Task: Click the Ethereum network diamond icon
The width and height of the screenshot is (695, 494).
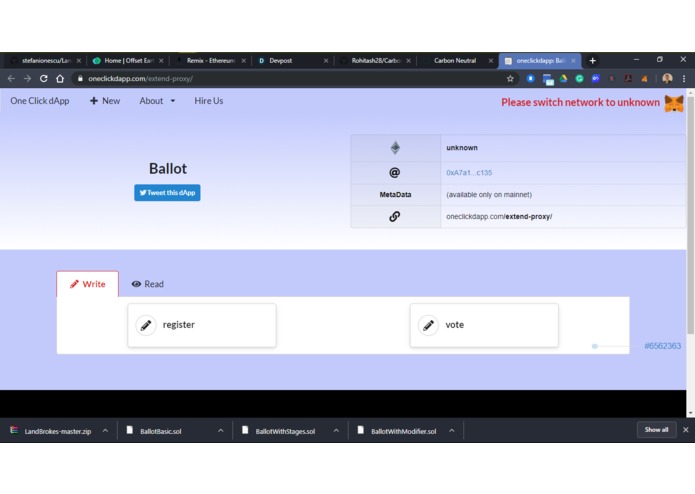Action: pos(395,148)
